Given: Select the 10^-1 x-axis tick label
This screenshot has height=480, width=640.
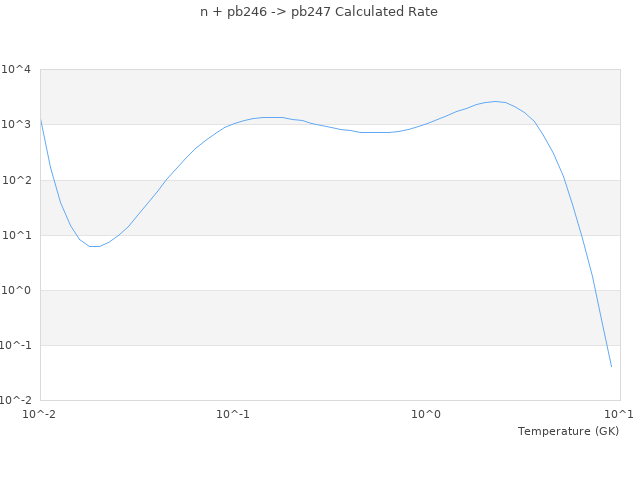Looking at the screenshot, I should pyautogui.click(x=233, y=414).
